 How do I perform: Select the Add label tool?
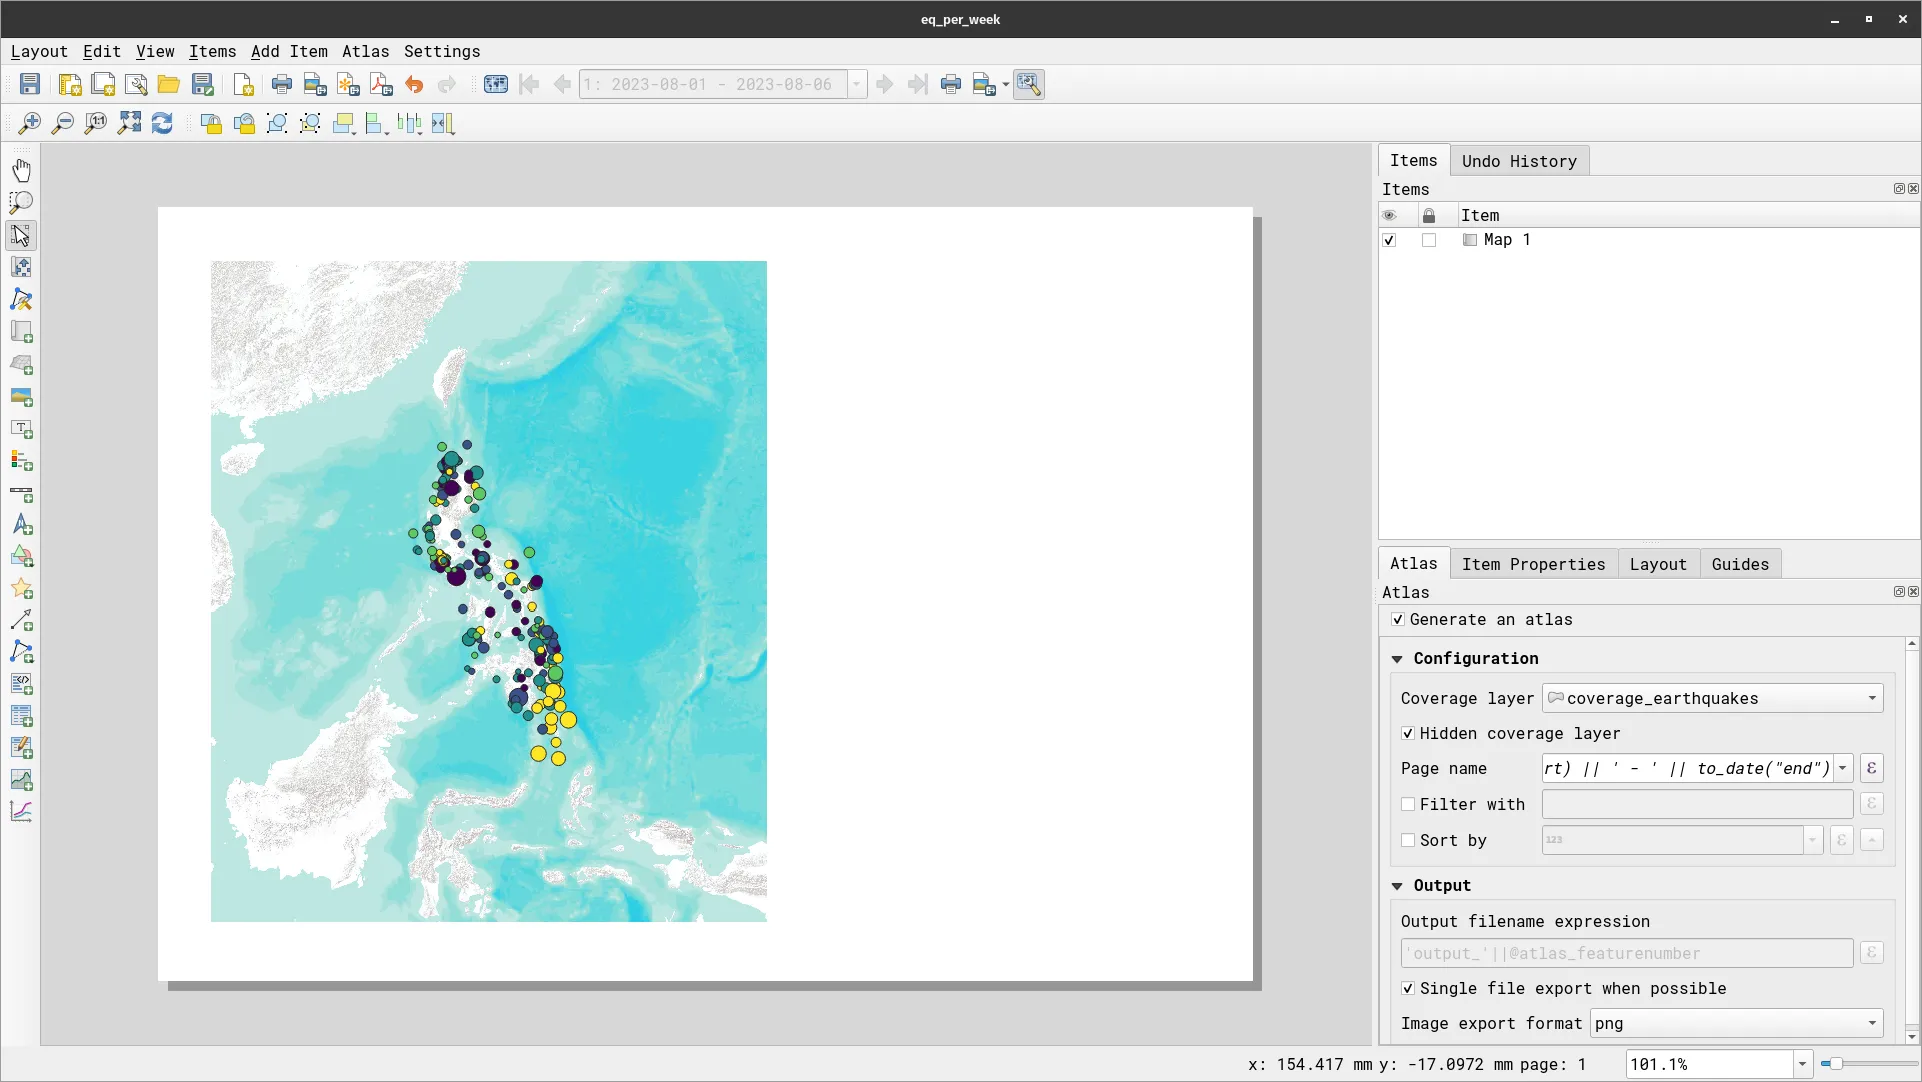pos(22,430)
